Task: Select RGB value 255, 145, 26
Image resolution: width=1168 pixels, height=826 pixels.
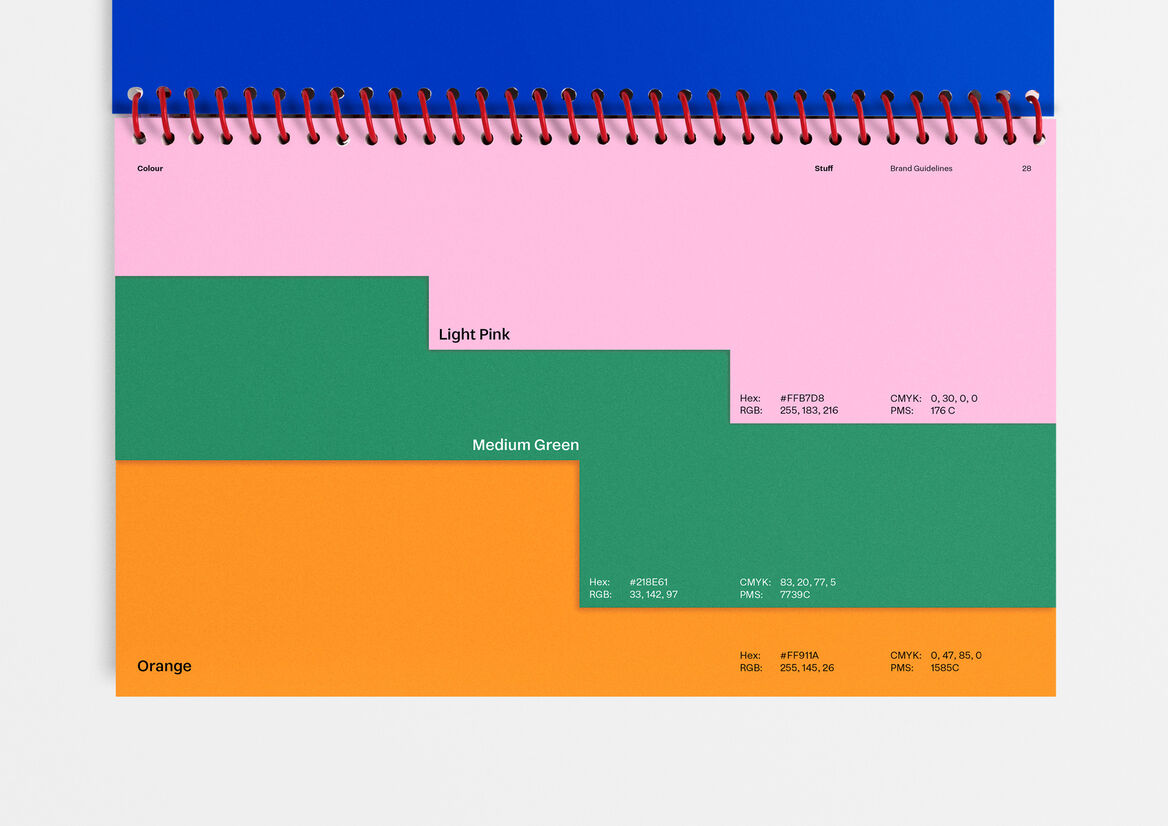Action: click(x=807, y=668)
